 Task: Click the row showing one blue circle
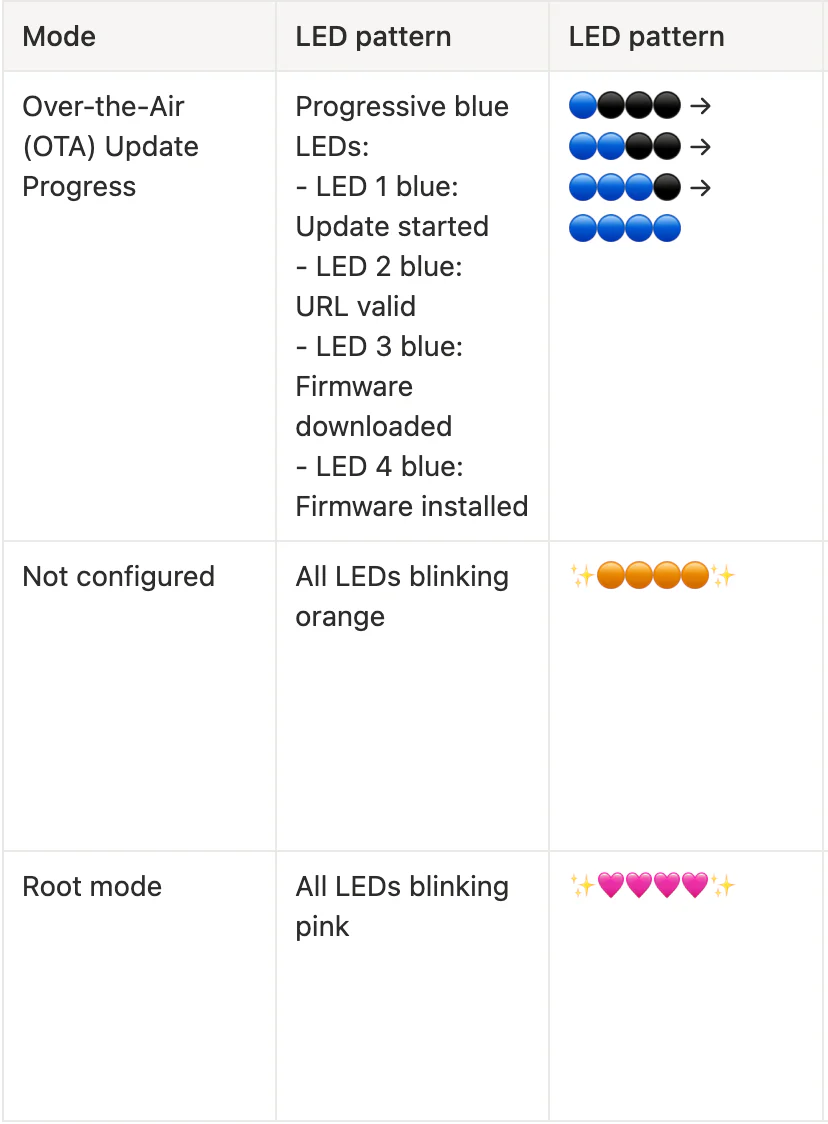pos(624,105)
